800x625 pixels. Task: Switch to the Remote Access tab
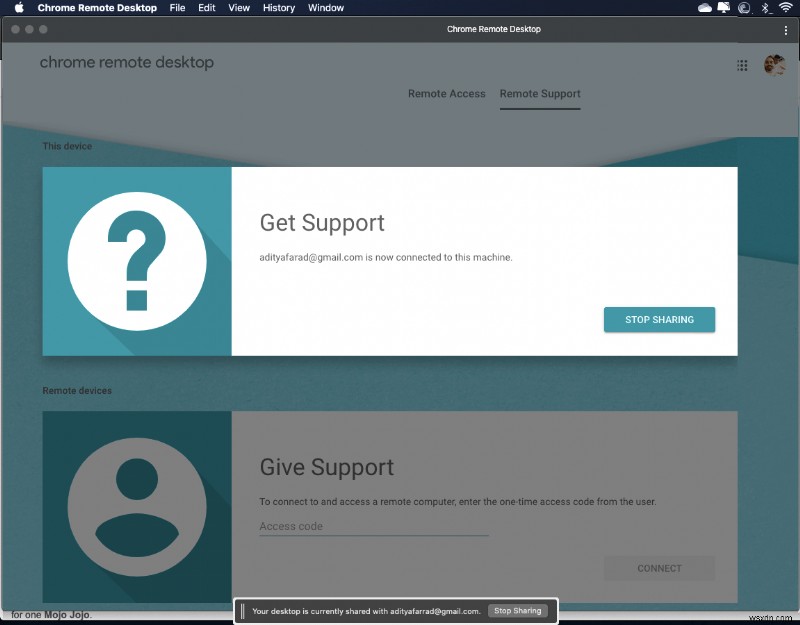(x=446, y=94)
